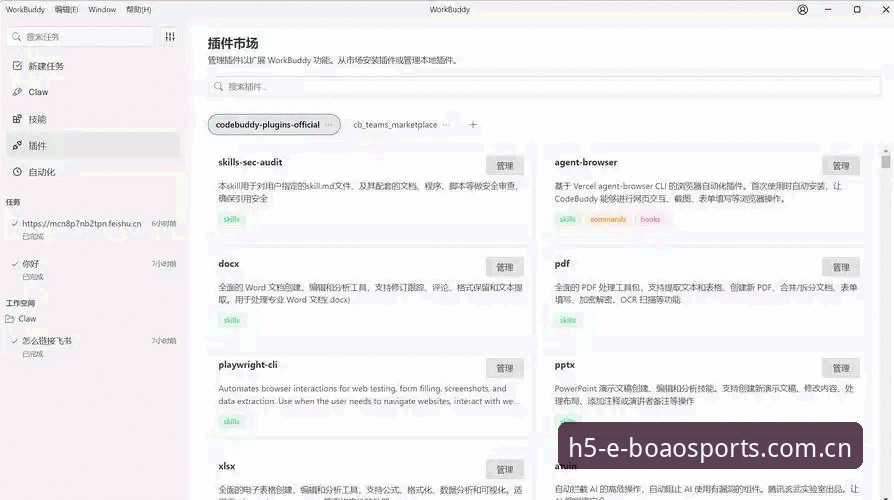Open the 帮助(H) menu

(x=139, y=10)
